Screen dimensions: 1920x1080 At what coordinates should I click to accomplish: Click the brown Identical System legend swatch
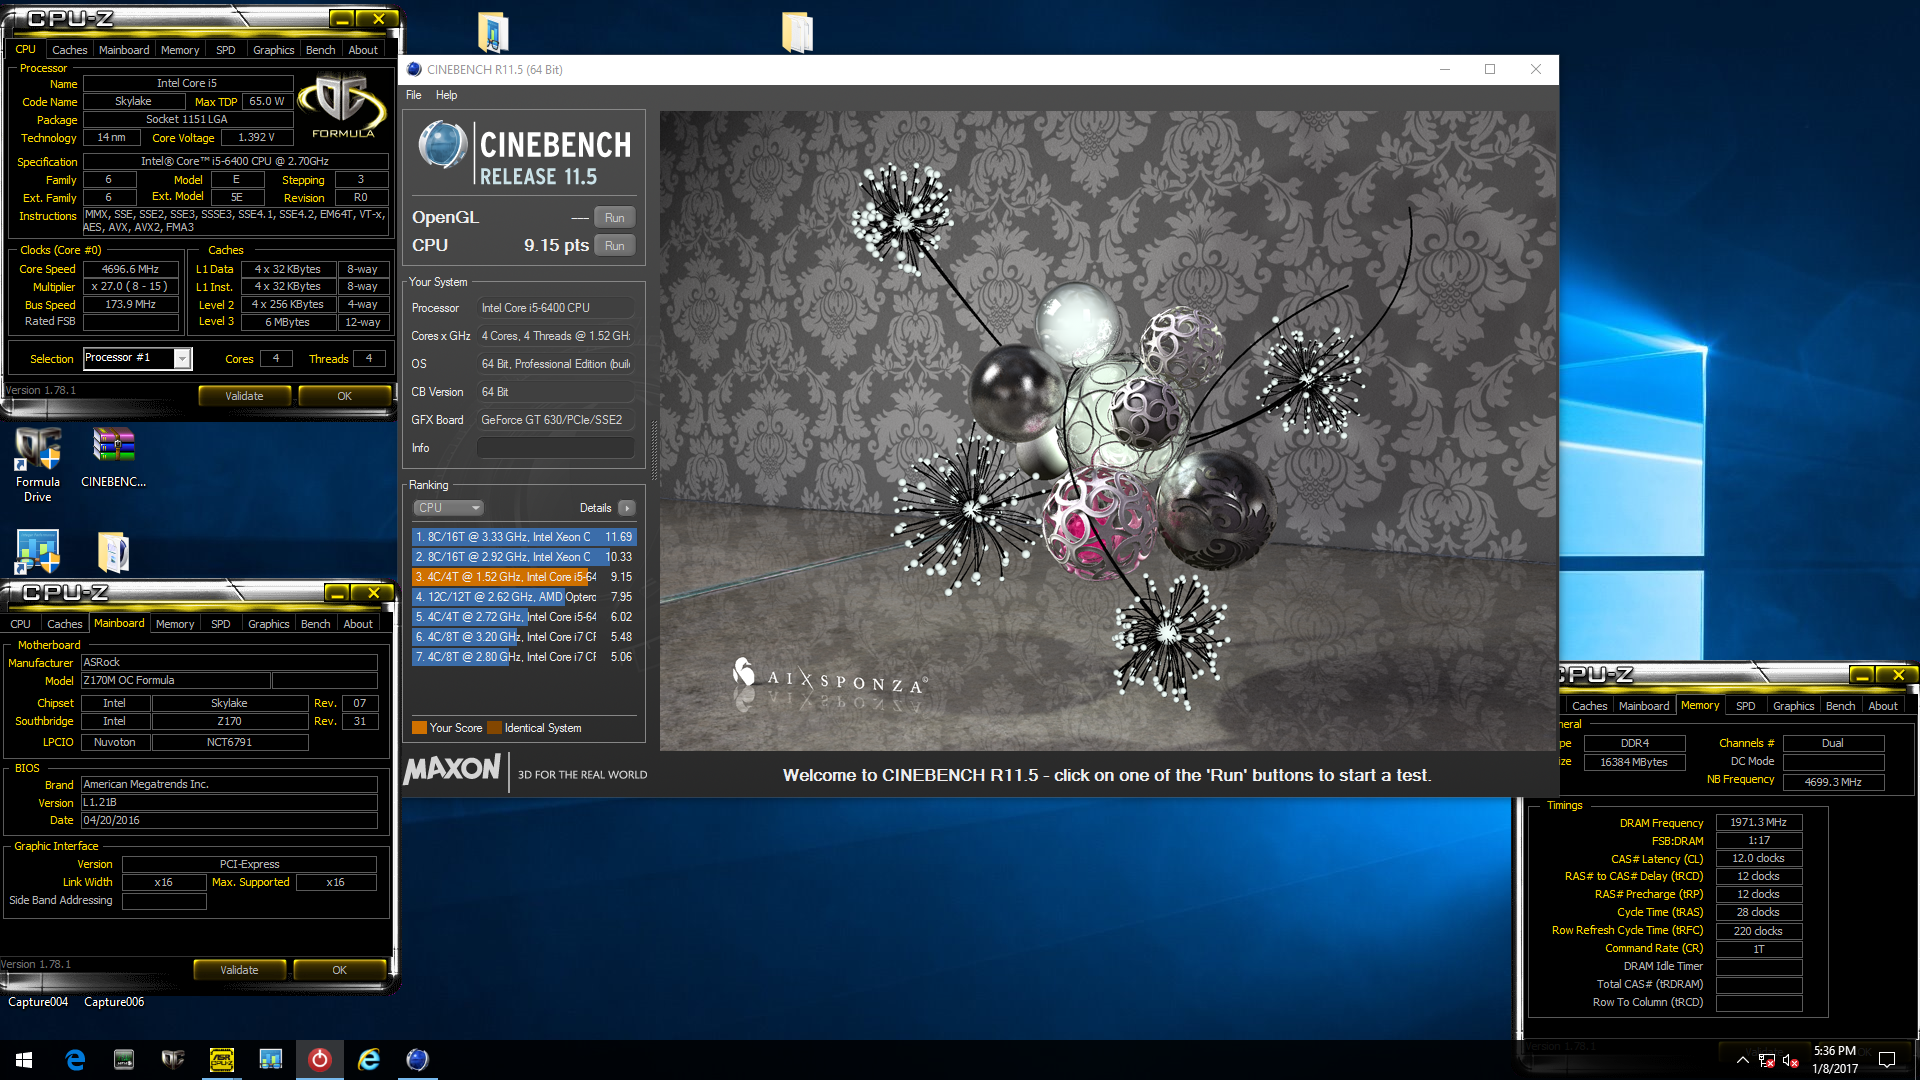point(494,728)
